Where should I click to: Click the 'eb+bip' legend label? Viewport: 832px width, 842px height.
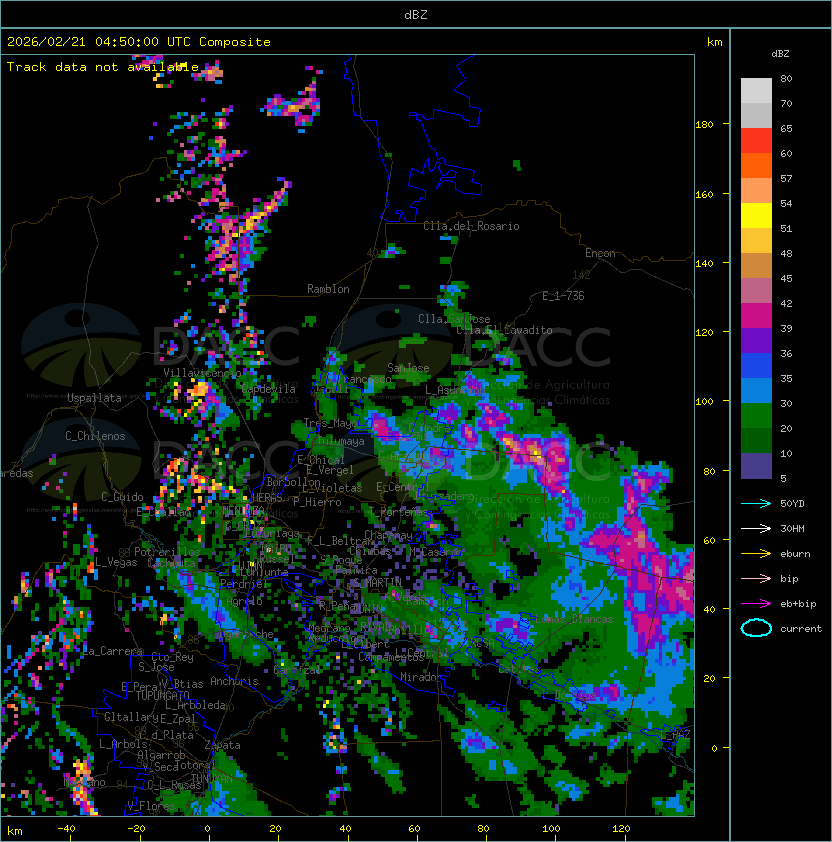798,604
